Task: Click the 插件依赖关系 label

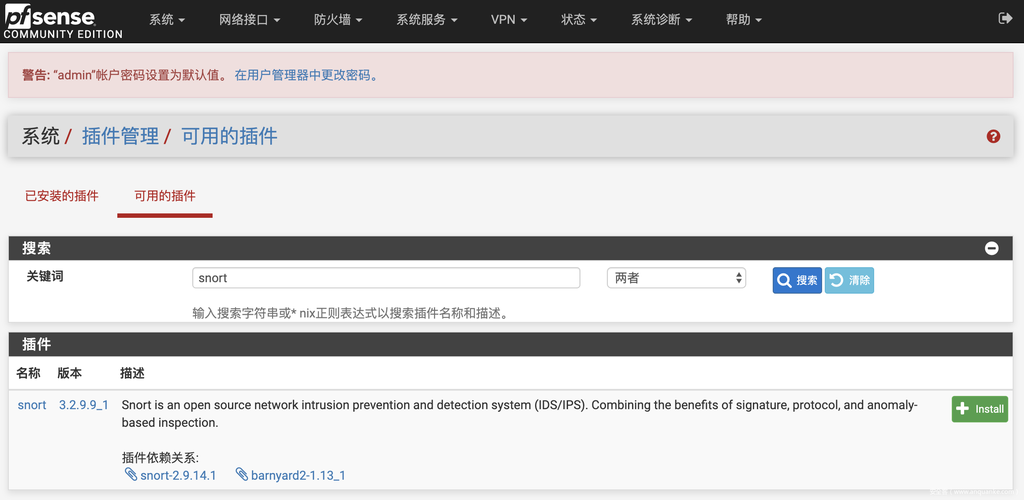Action: coord(160,458)
